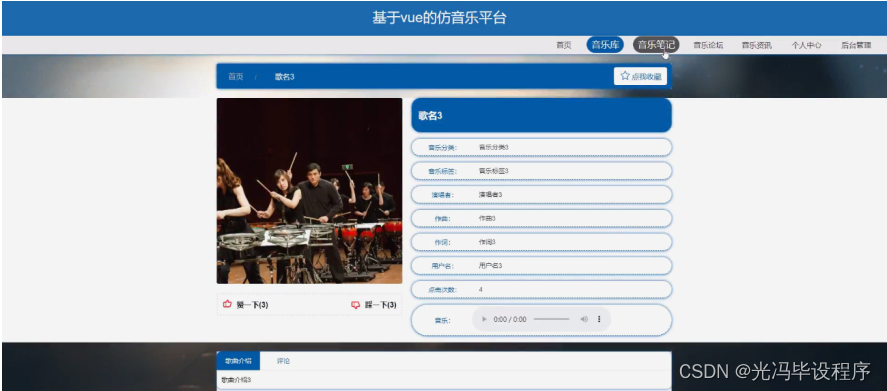The height and width of the screenshot is (391, 887).
Task: Click the 作词3 value text
Action: pyautogui.click(x=487, y=242)
